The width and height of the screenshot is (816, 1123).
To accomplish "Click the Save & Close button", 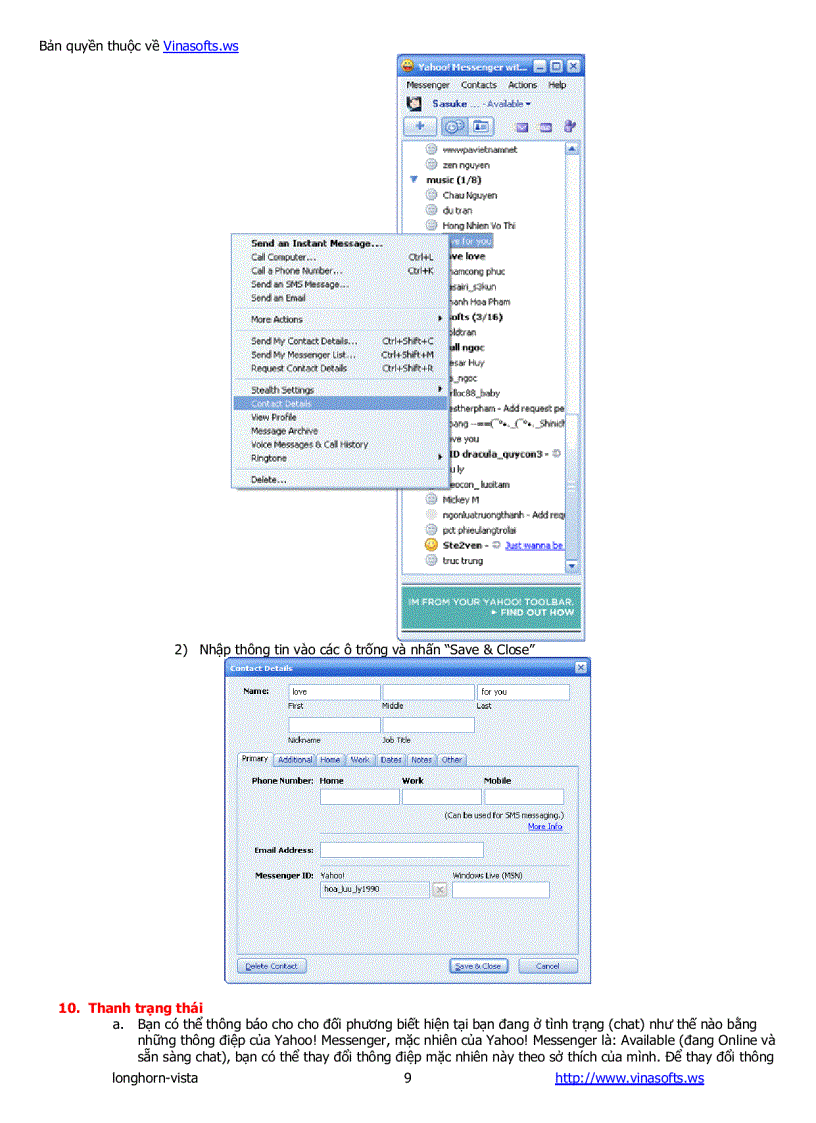I will coord(479,966).
